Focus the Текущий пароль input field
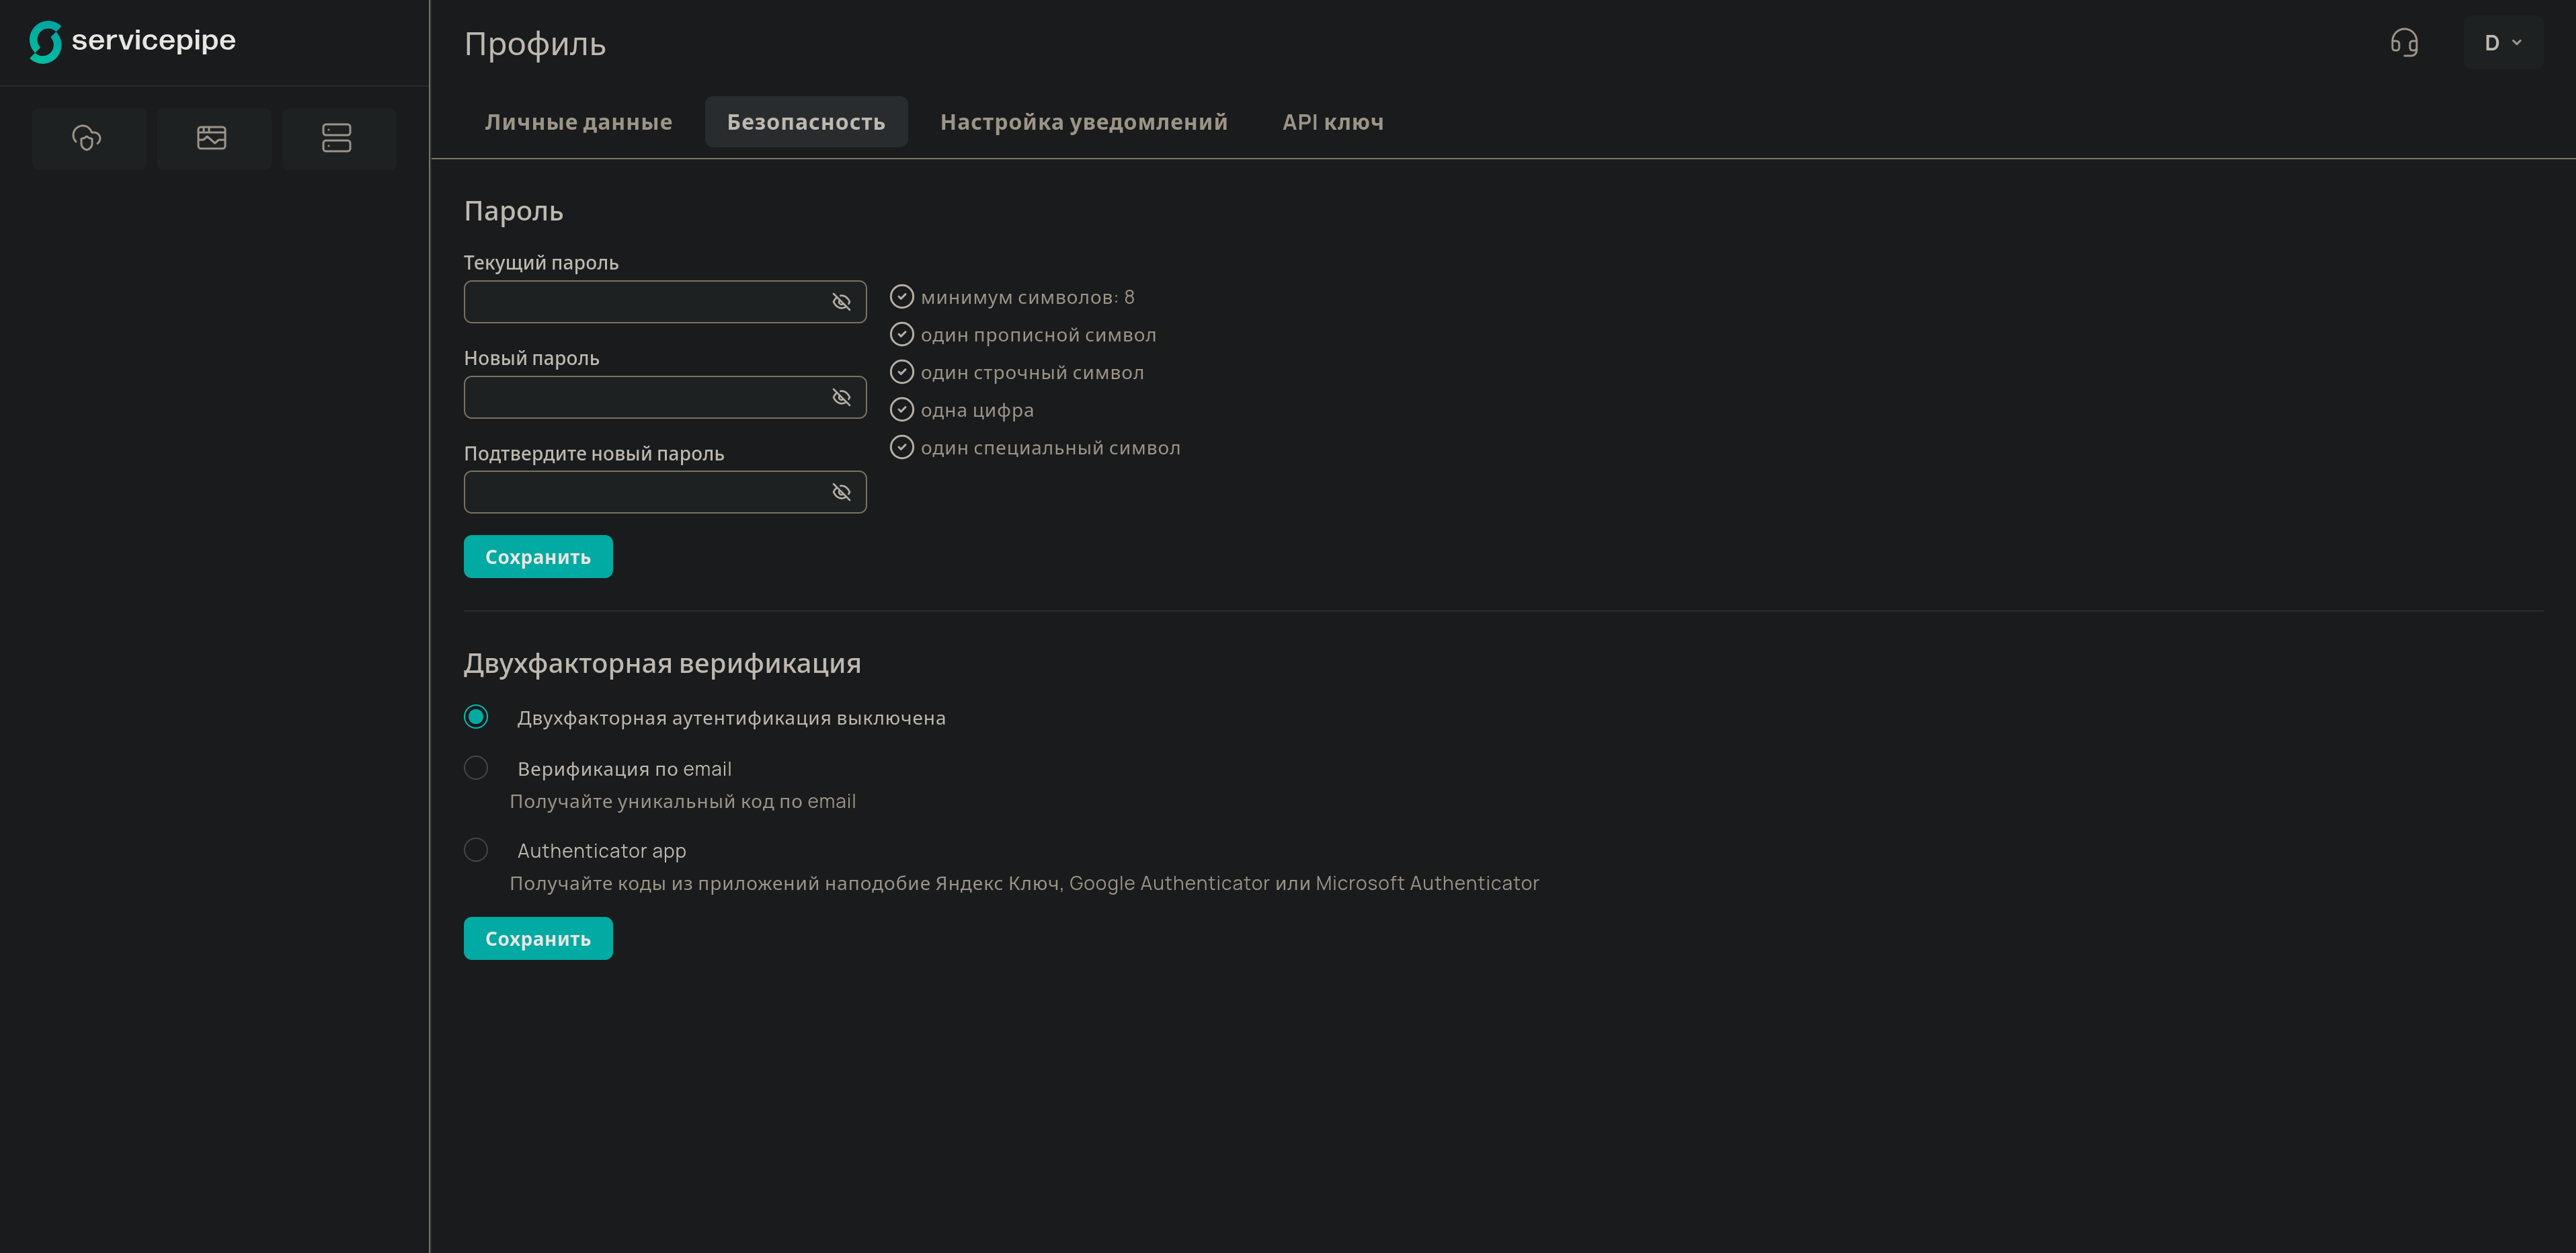Screen dimensions: 2576x1253 640,302
